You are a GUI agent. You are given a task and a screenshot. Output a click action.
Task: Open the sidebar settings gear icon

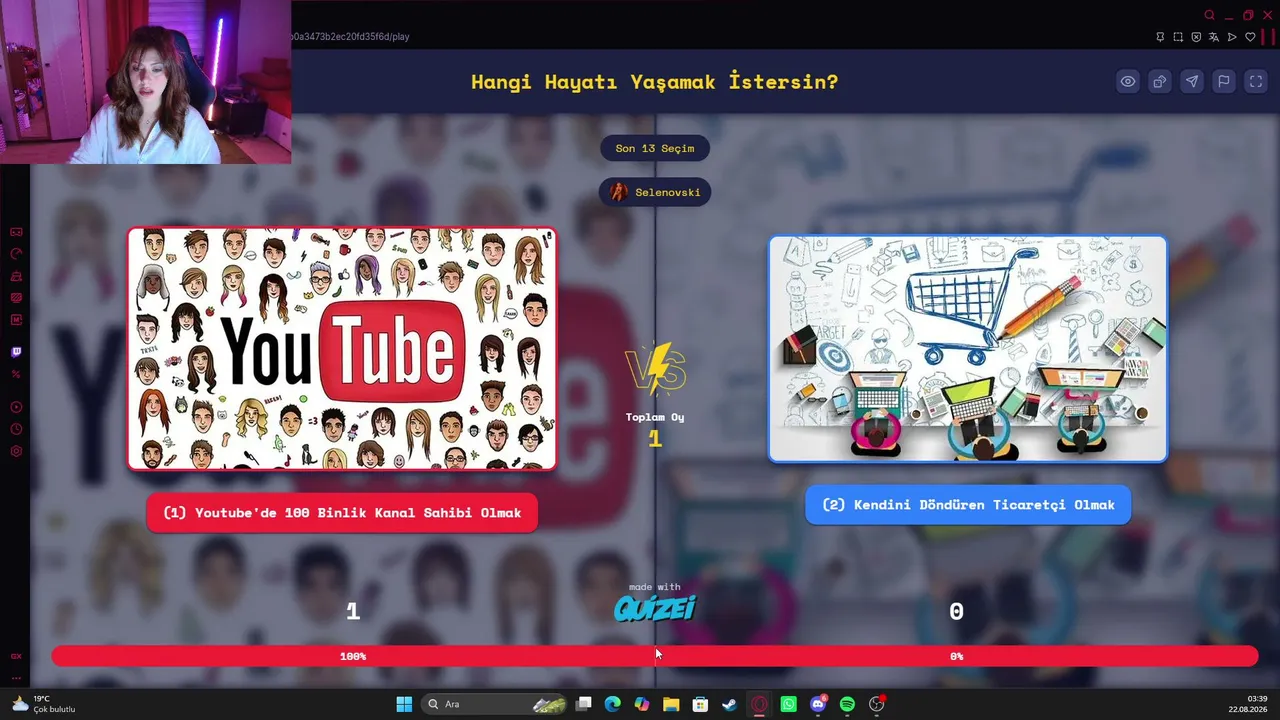pyautogui.click(x=16, y=451)
